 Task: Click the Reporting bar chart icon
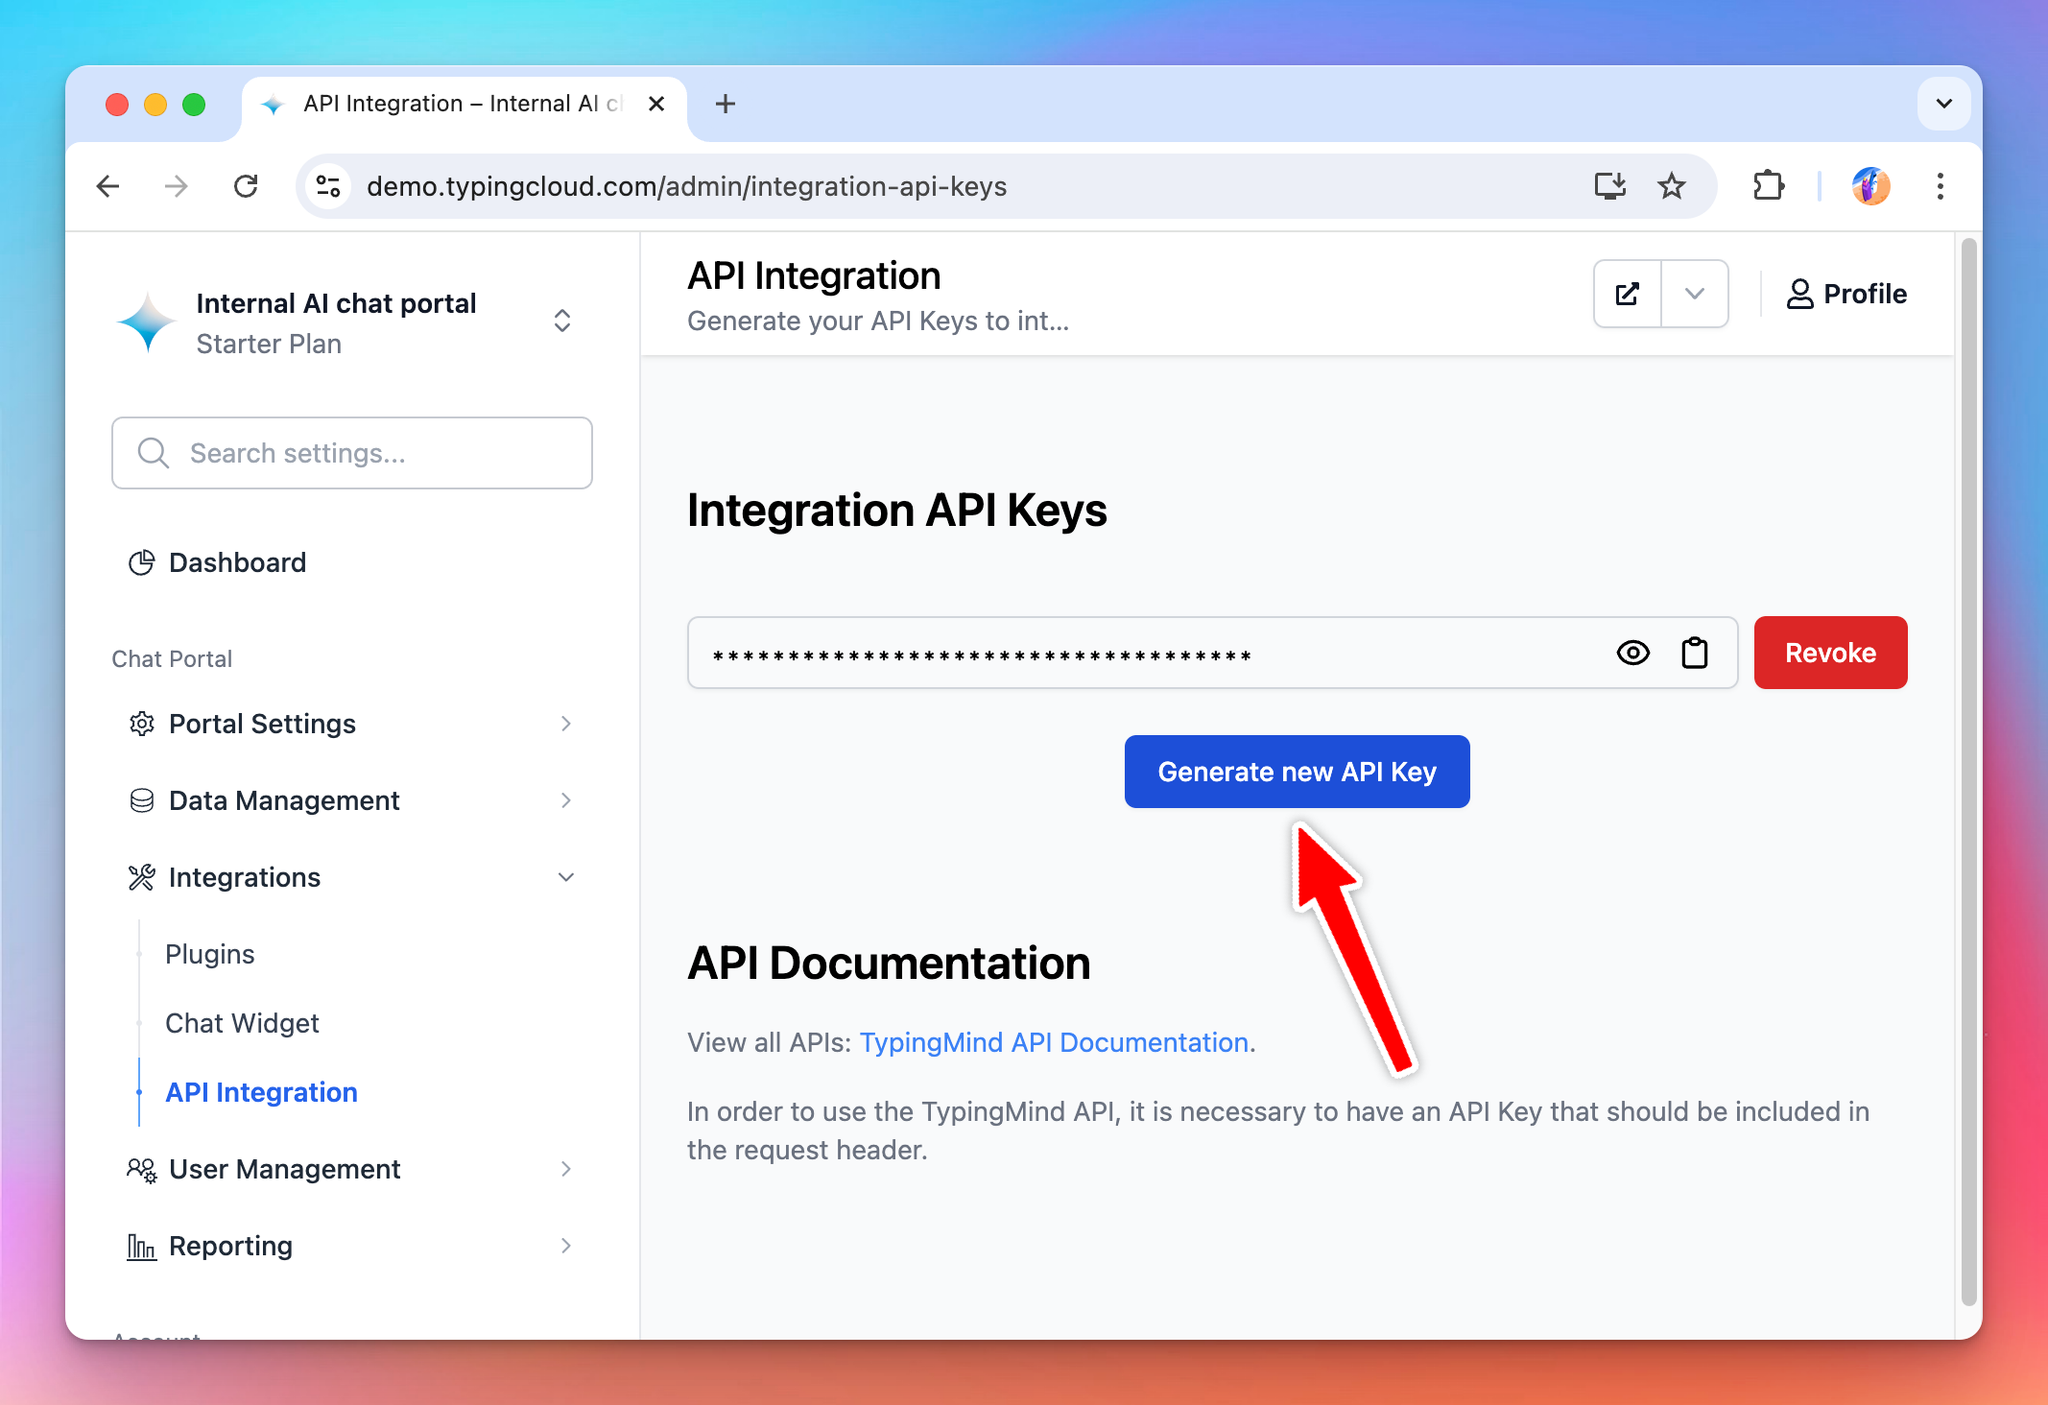tap(141, 1246)
